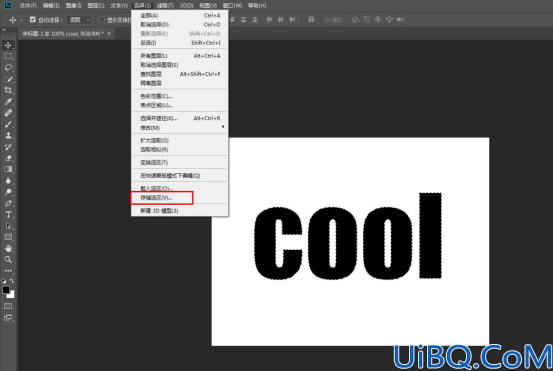Viewport: 553px width, 371px height.
Task: Click the 3D pan icon
Action: pyautogui.click(x=378, y=19)
